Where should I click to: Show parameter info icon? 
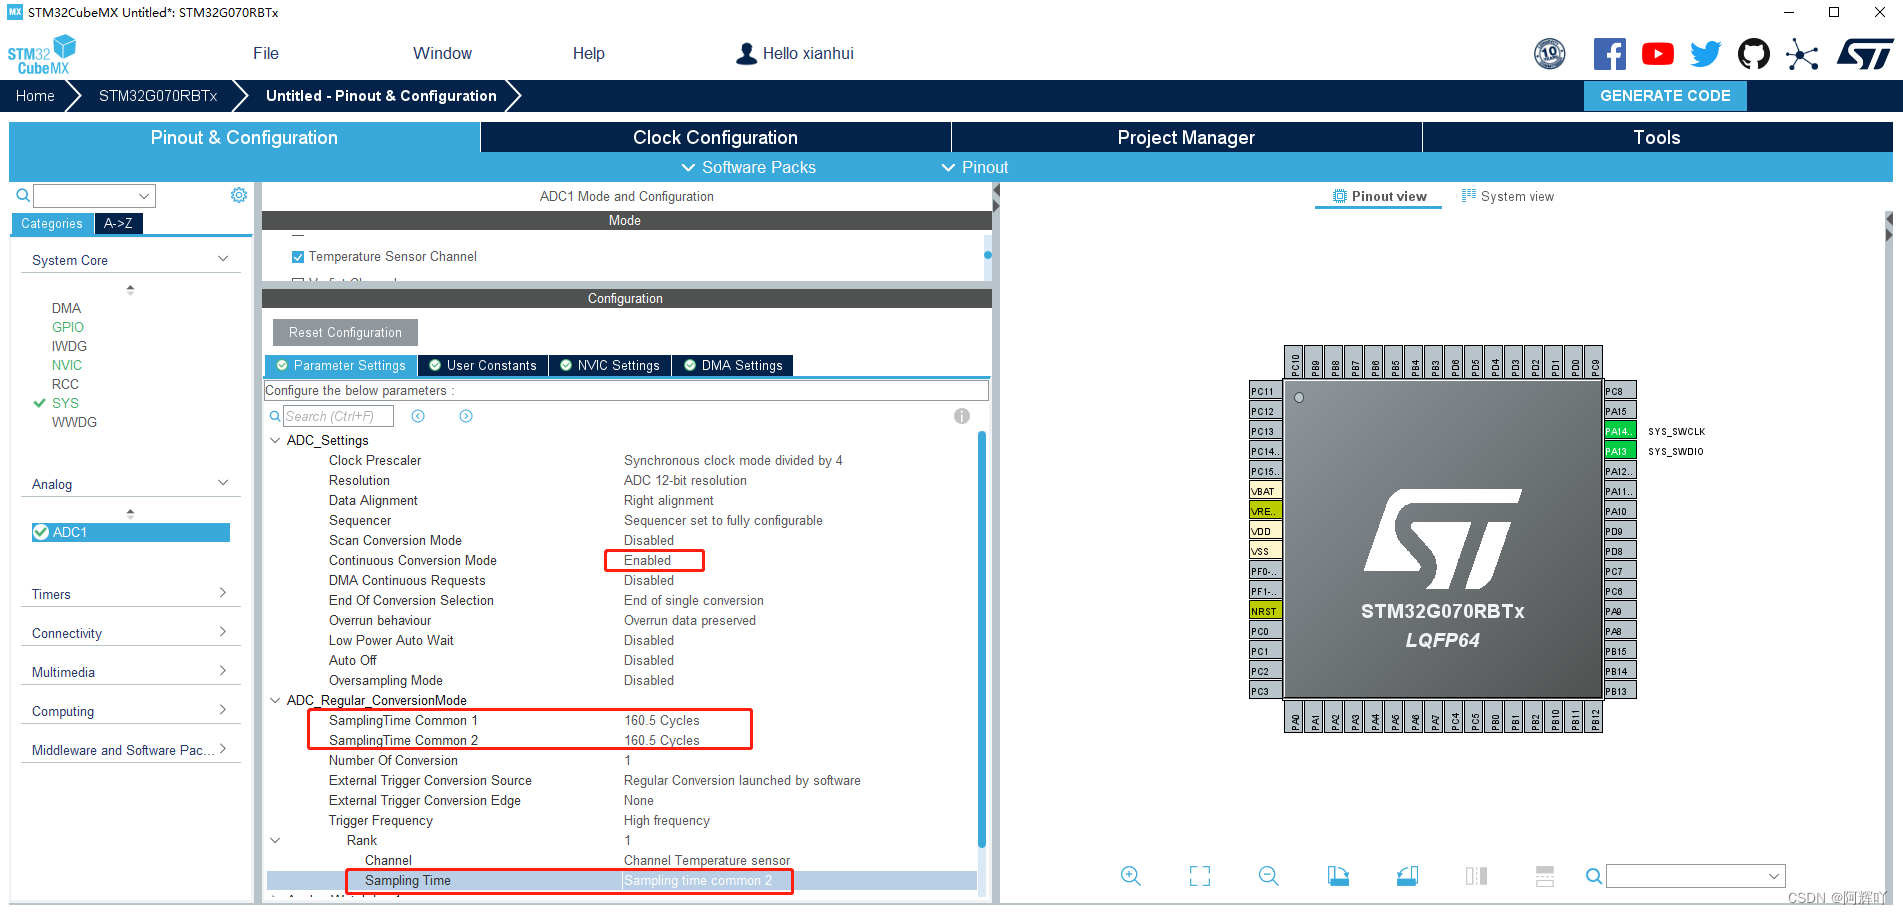tap(961, 416)
